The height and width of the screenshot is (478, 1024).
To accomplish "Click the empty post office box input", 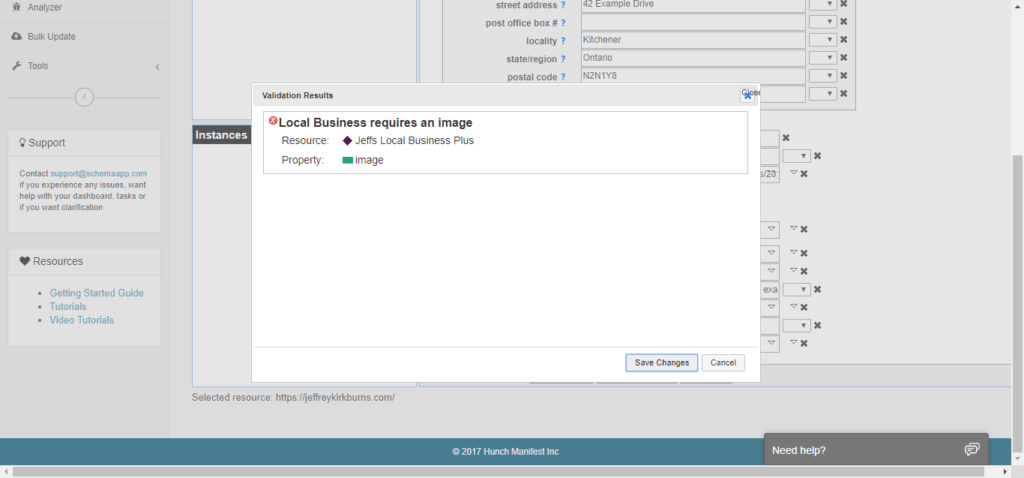I will (x=693, y=22).
